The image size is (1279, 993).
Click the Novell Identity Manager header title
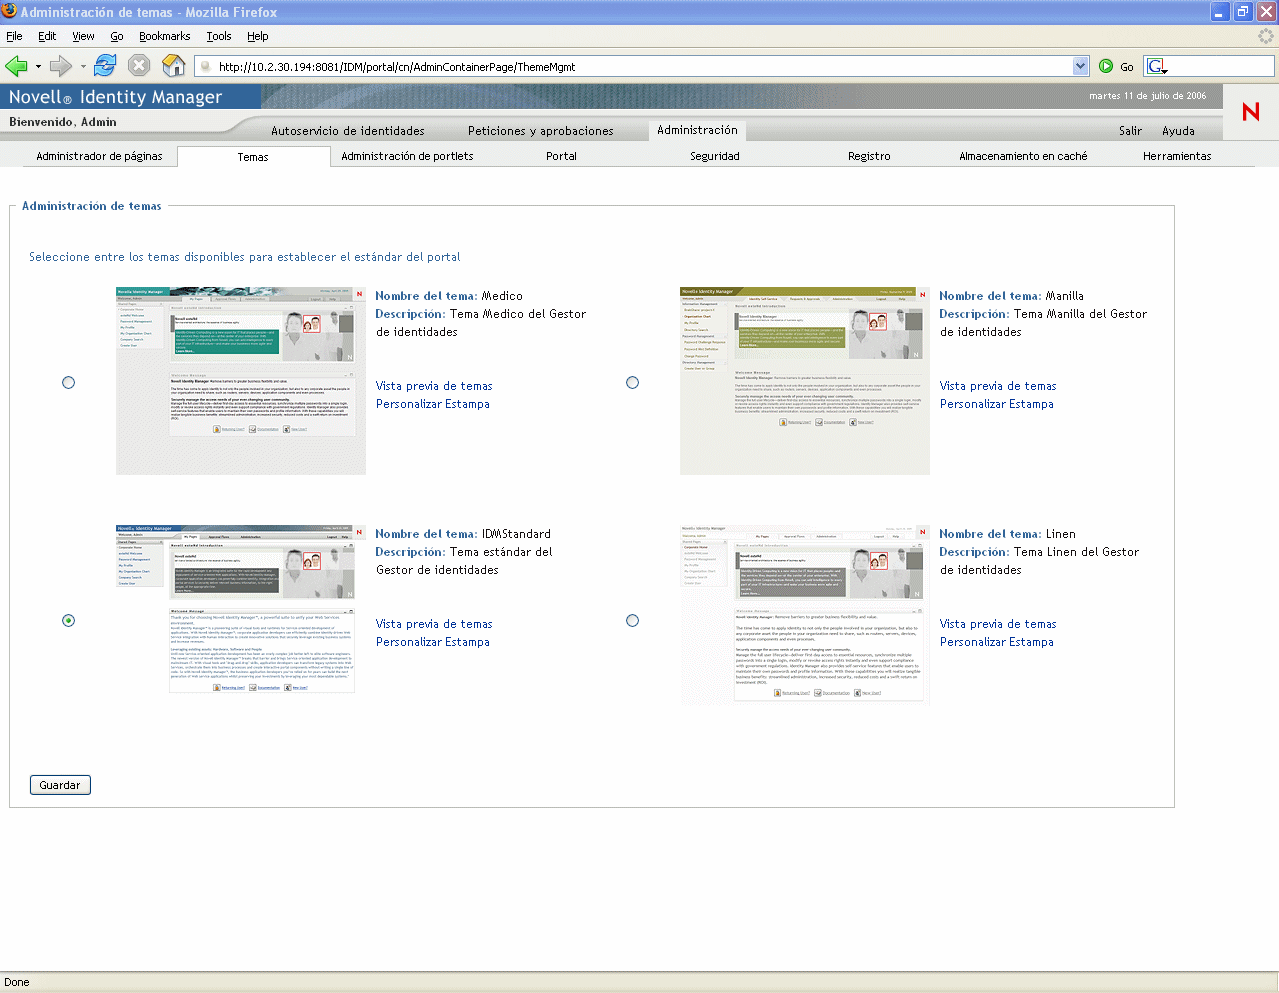tap(115, 97)
